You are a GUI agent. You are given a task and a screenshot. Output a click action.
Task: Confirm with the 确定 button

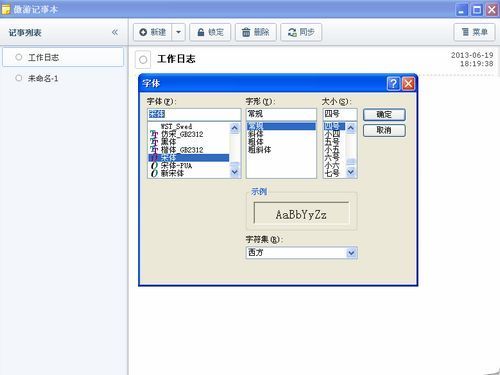click(x=384, y=115)
